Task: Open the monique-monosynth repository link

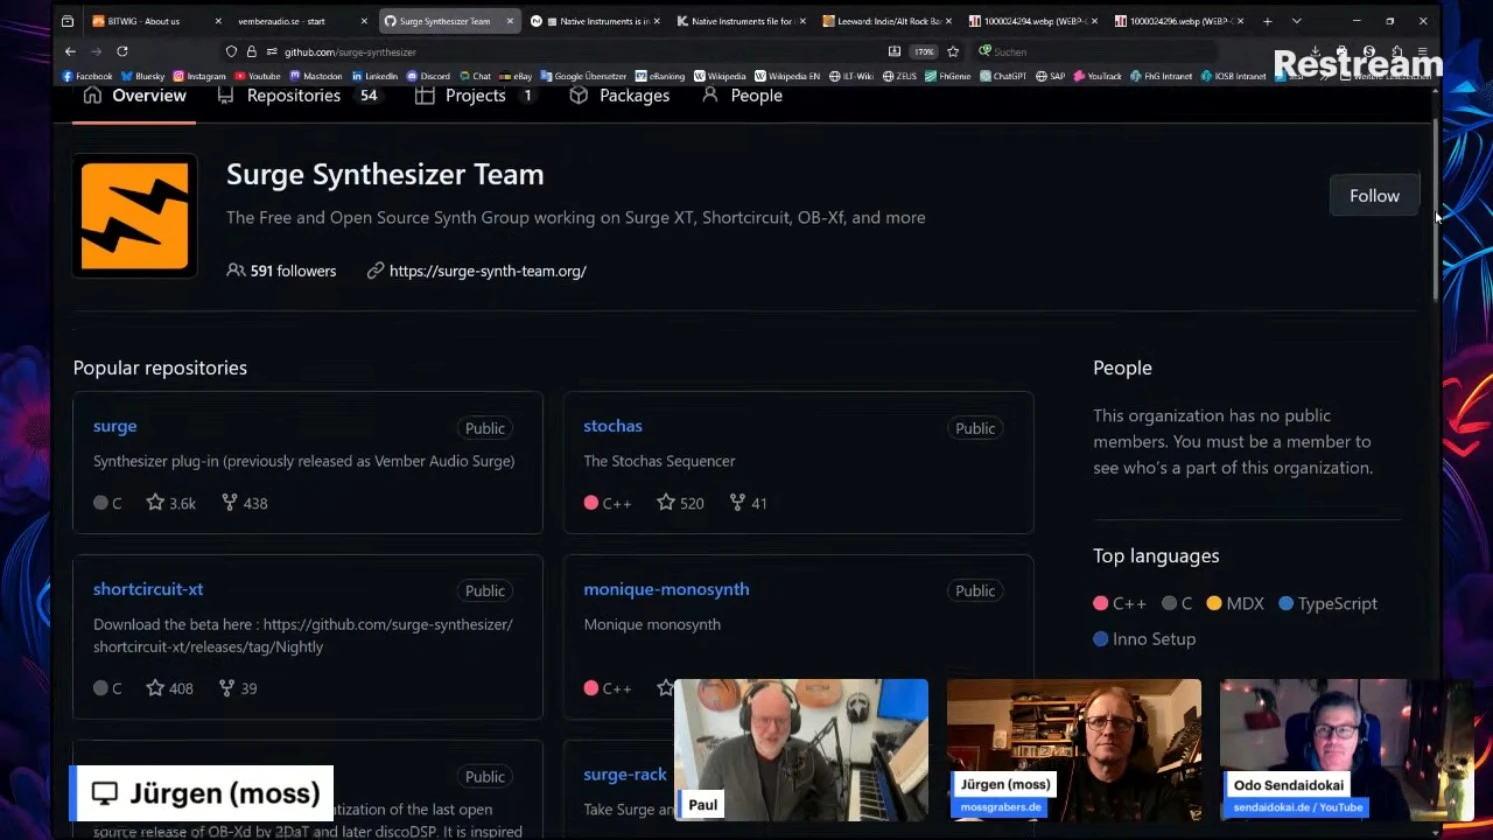Action: tap(666, 589)
